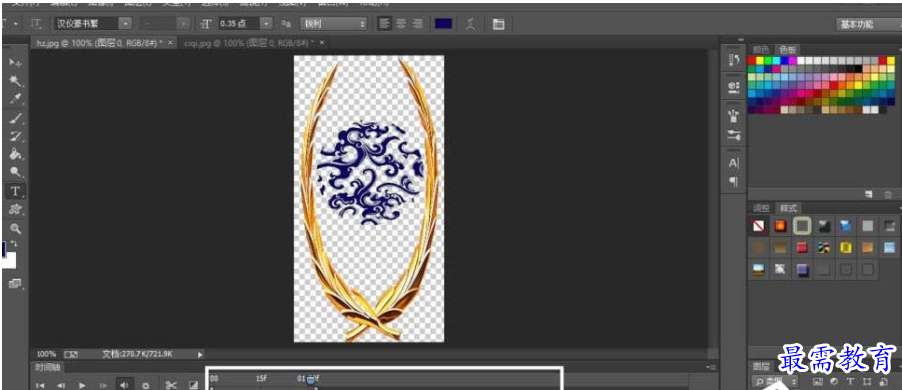This screenshot has width=902, height=390.
Task: Open the Warp Text dialog icon
Action: [x=471, y=24]
